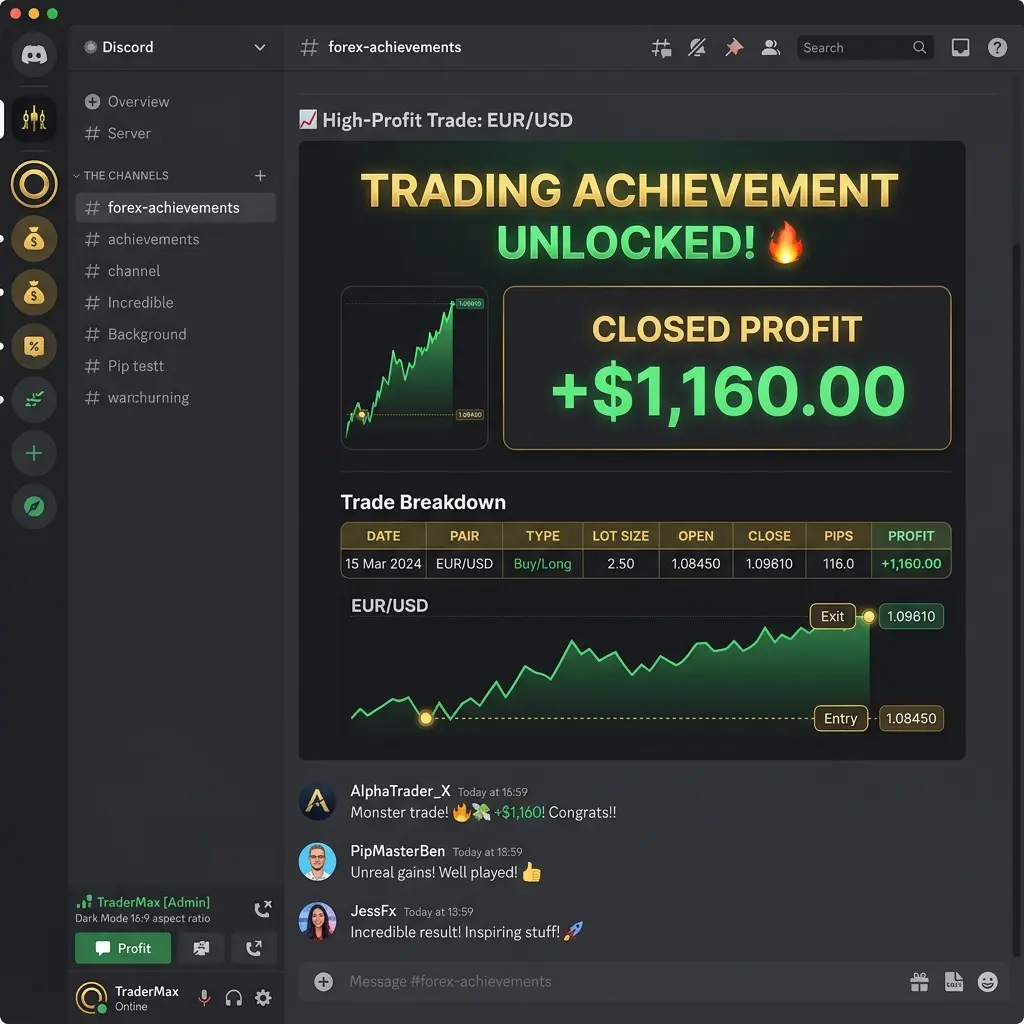Open TraderMax [Admin] voice status
The height and width of the screenshot is (1024, 1024).
[153, 902]
